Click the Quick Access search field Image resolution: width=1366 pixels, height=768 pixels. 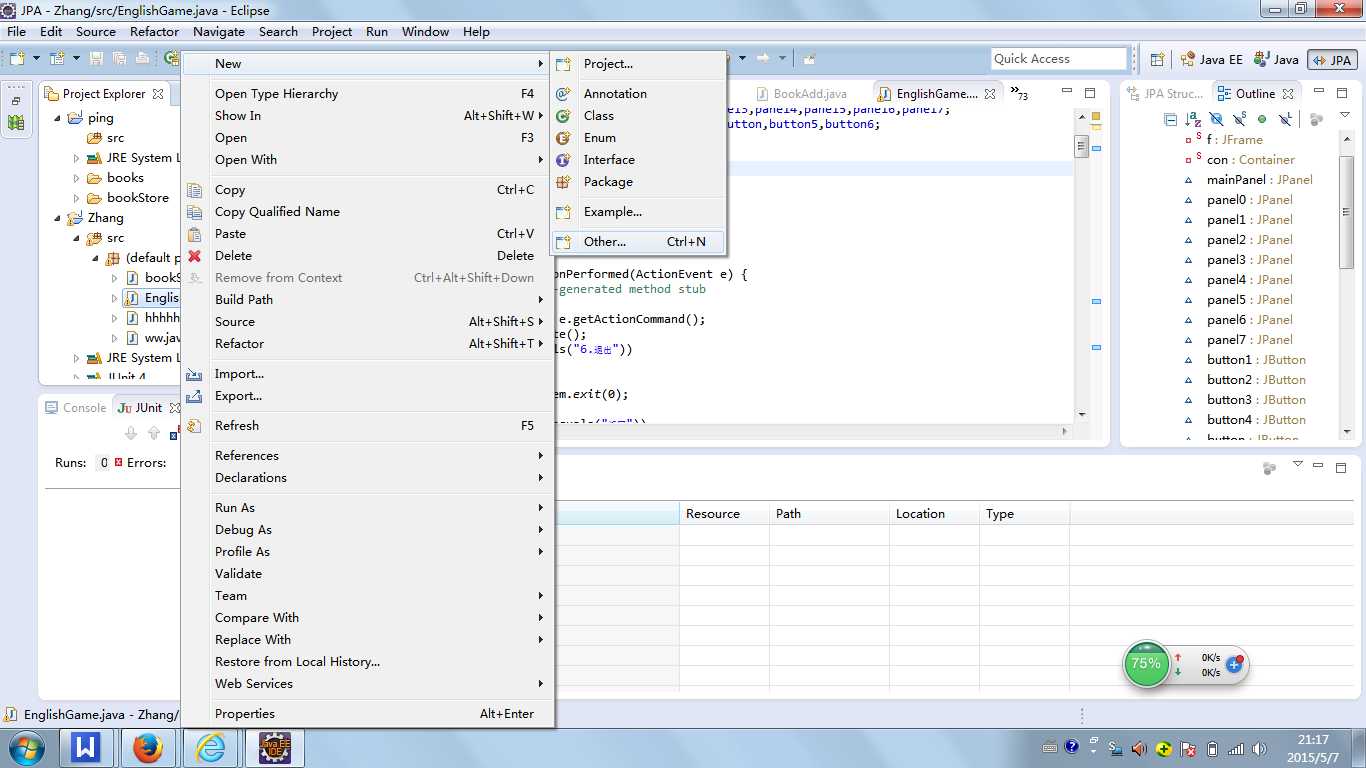click(1059, 59)
